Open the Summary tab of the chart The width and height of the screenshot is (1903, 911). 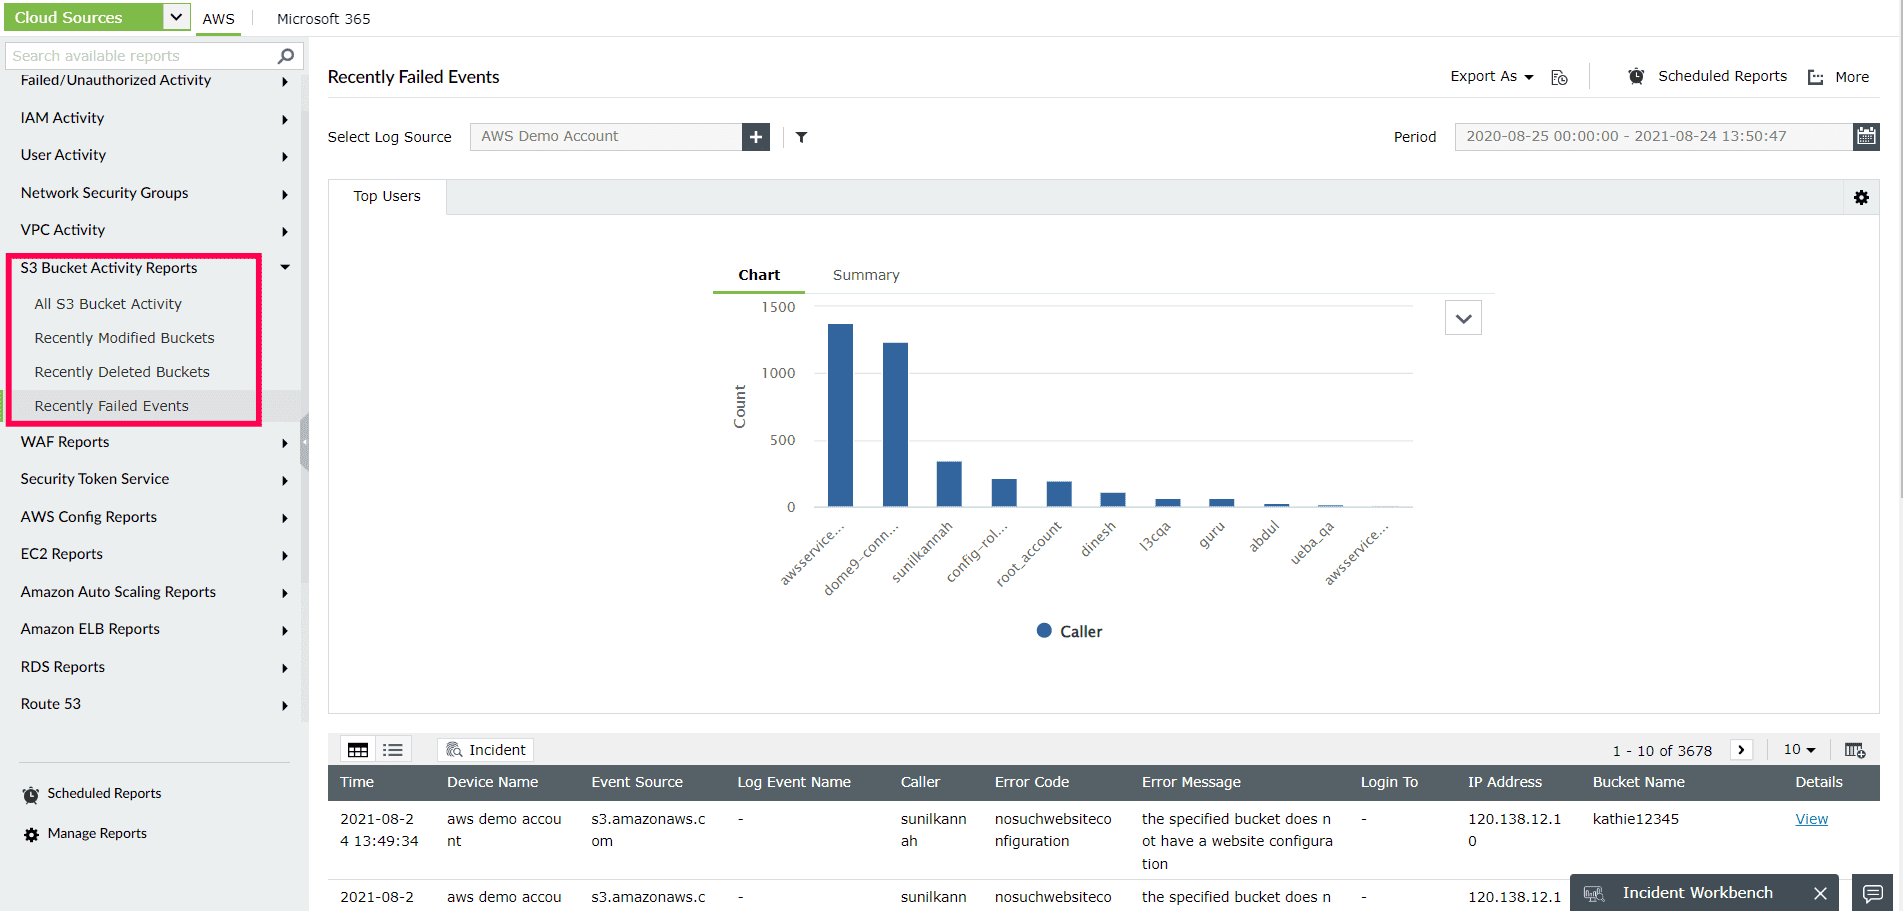click(865, 274)
